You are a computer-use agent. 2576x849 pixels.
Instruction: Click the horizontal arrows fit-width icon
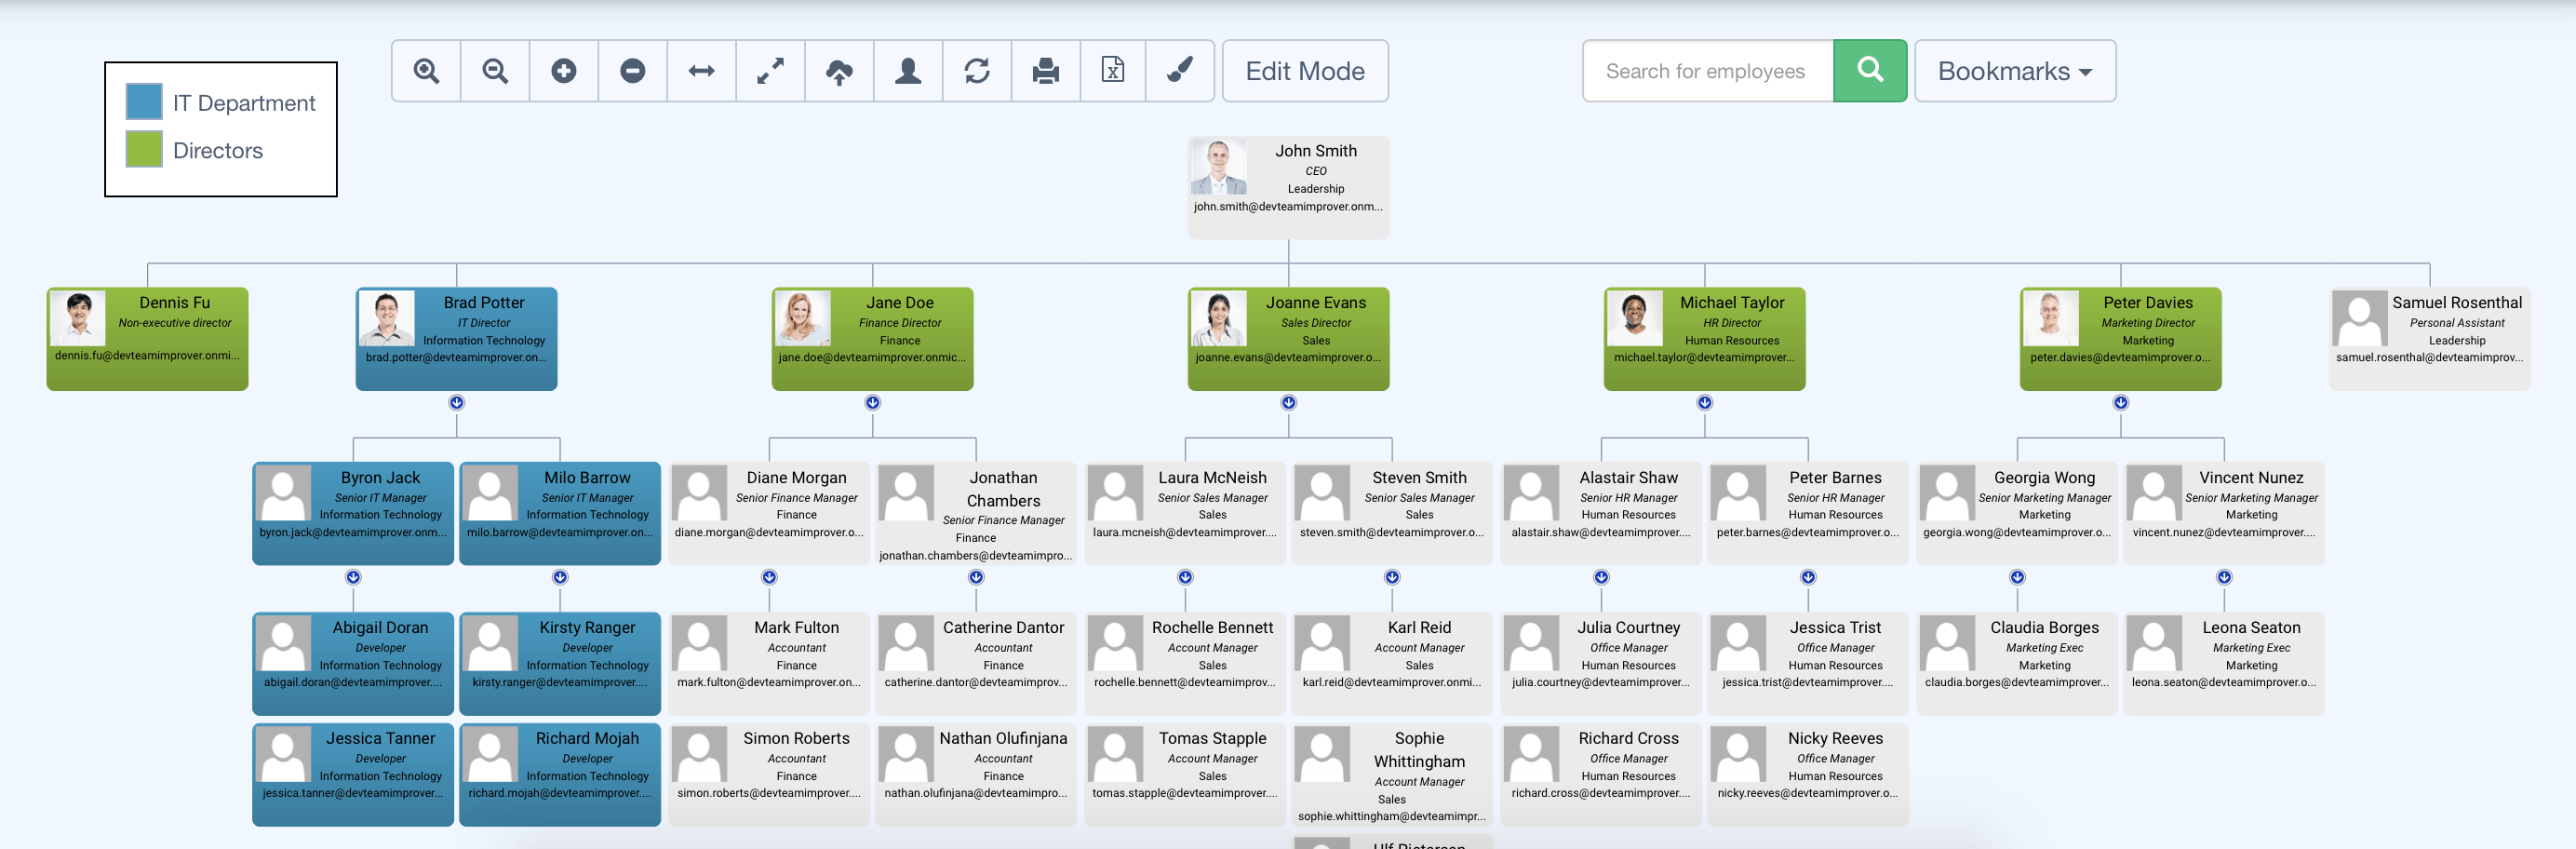tap(702, 71)
